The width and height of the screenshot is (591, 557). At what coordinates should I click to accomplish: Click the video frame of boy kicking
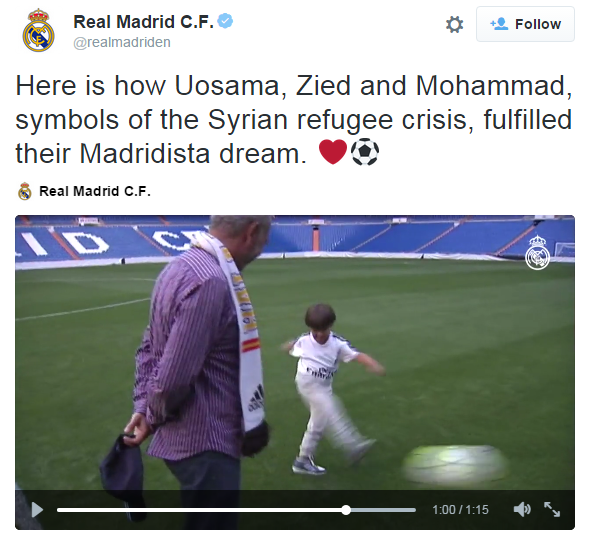tap(295, 353)
